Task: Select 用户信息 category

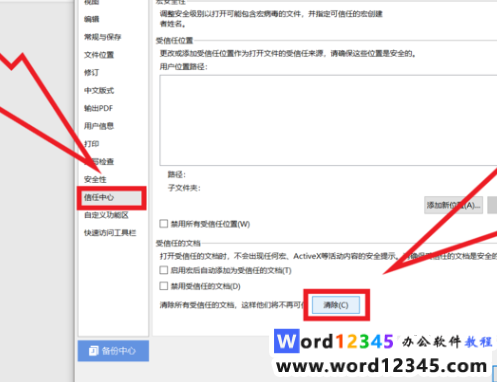Action: click(x=99, y=126)
